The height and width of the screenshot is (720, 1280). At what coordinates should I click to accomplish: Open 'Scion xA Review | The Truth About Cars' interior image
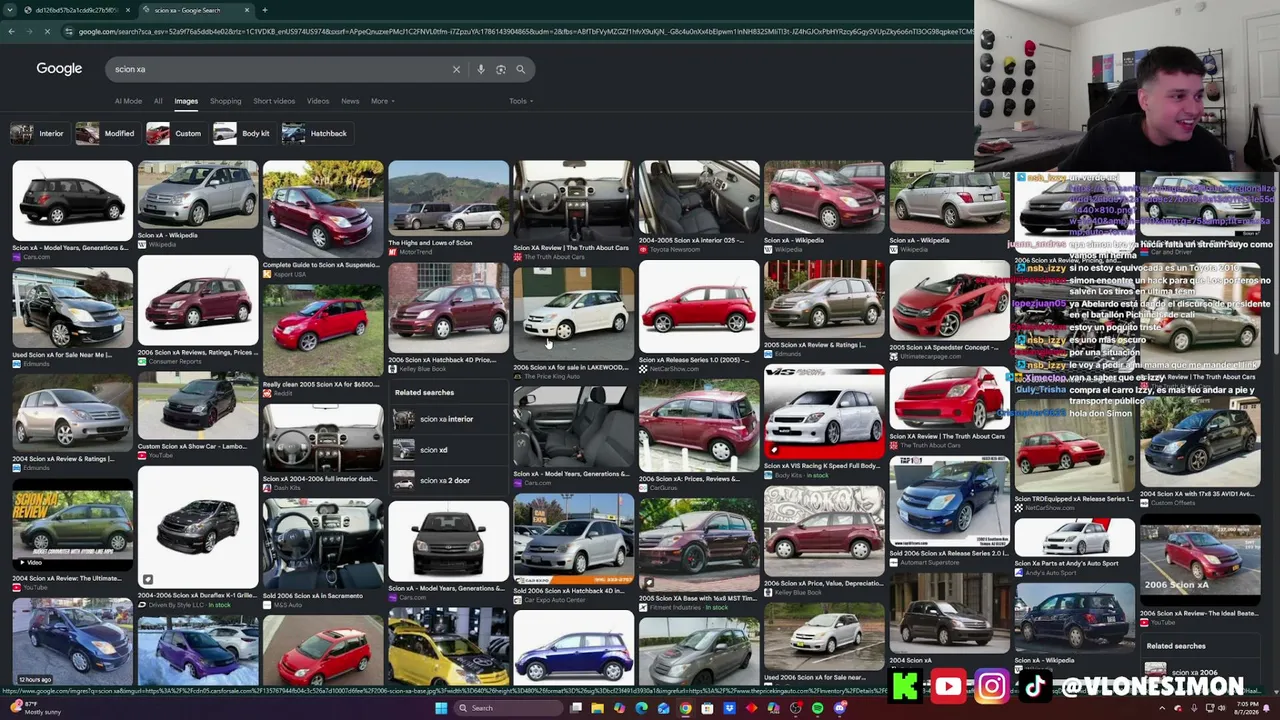click(573, 201)
